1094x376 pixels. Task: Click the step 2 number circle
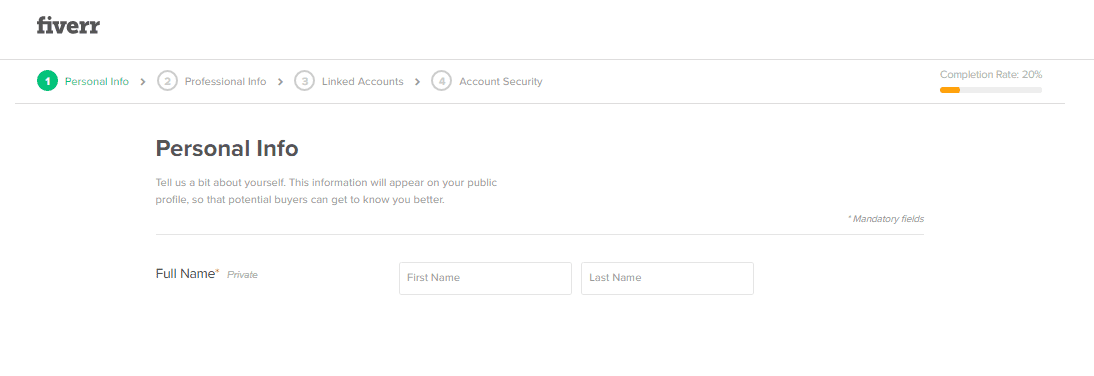167,82
